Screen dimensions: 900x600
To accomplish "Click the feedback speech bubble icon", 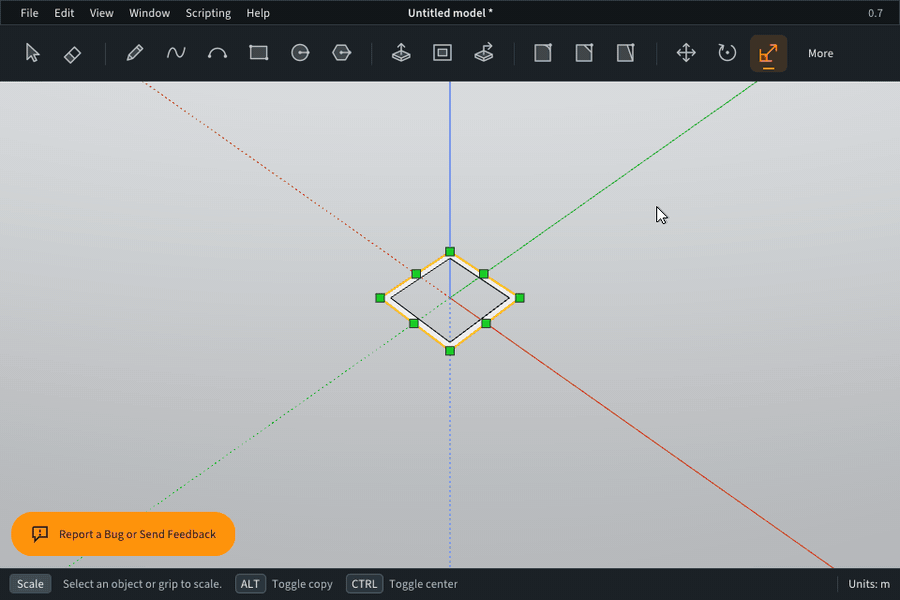I will pos(40,534).
